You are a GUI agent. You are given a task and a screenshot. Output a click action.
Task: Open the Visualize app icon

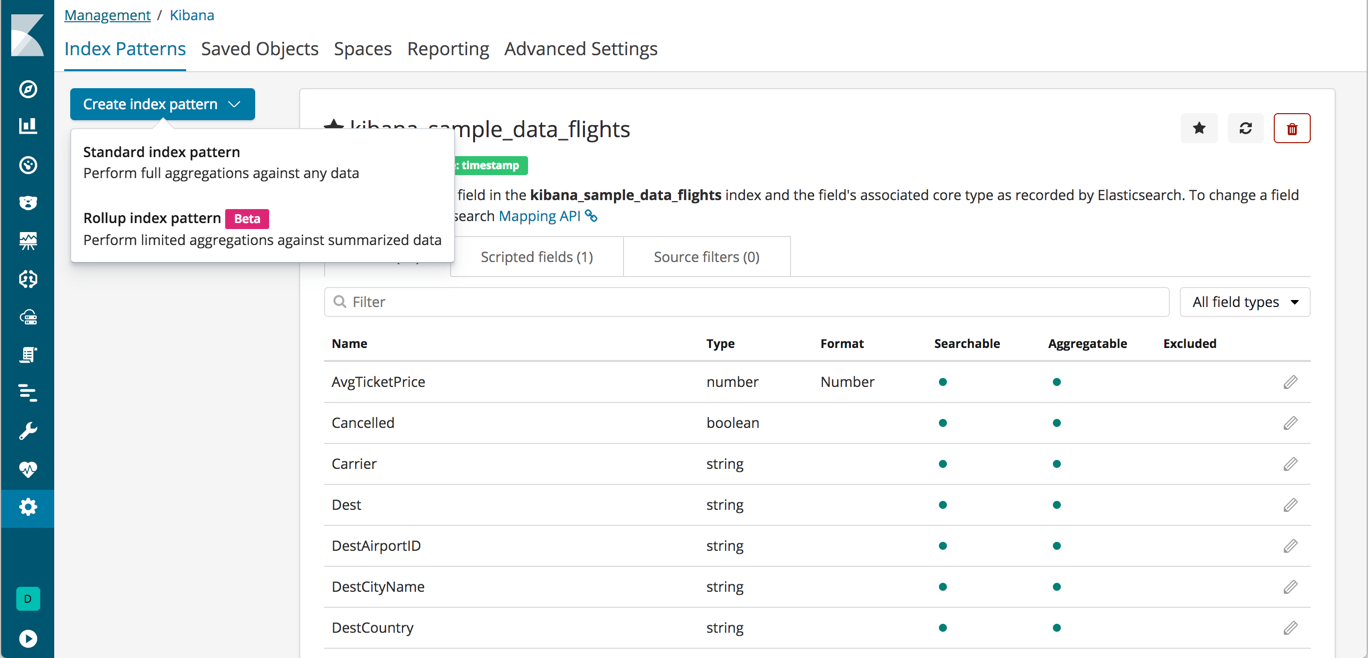coord(27,127)
